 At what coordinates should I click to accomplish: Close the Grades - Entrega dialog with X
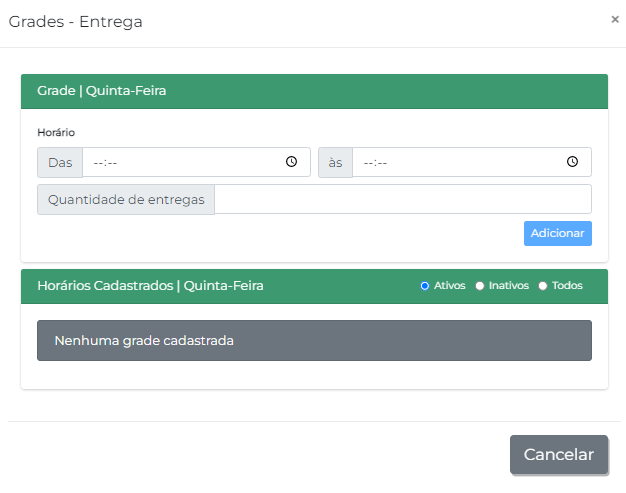click(614, 19)
